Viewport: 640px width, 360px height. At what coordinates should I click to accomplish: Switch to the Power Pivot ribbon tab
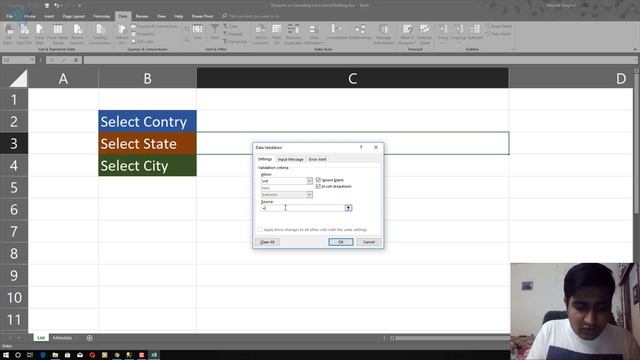202,16
